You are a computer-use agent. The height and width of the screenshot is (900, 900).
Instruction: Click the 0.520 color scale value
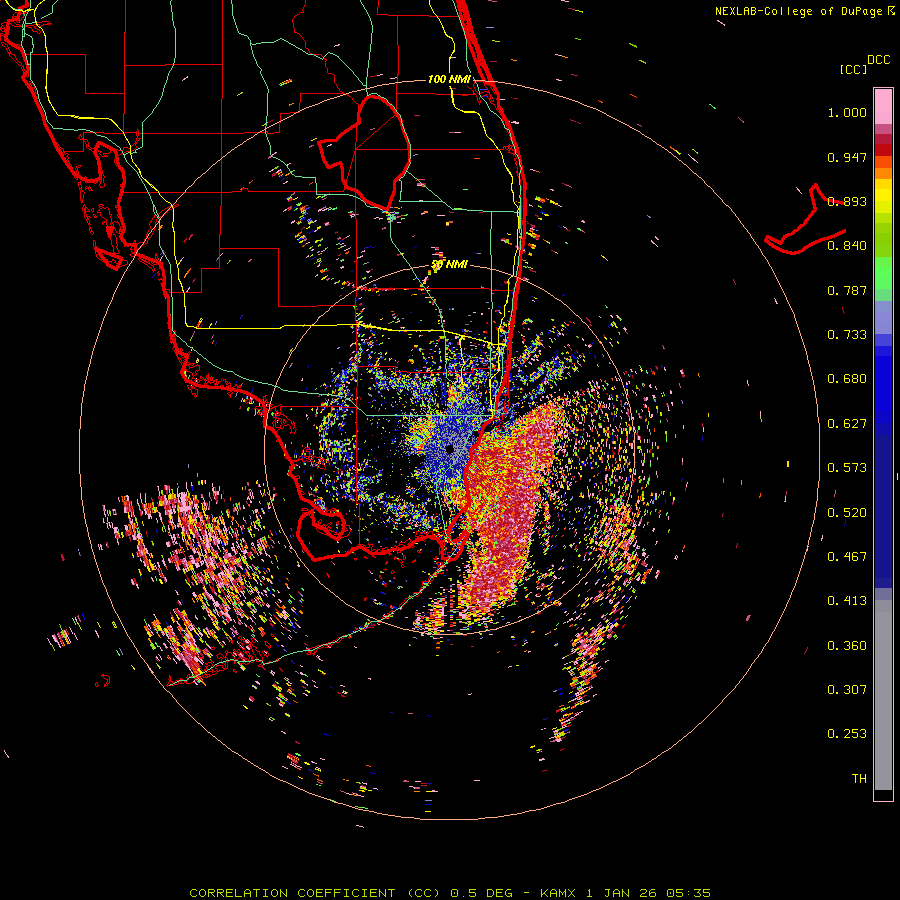click(x=847, y=513)
